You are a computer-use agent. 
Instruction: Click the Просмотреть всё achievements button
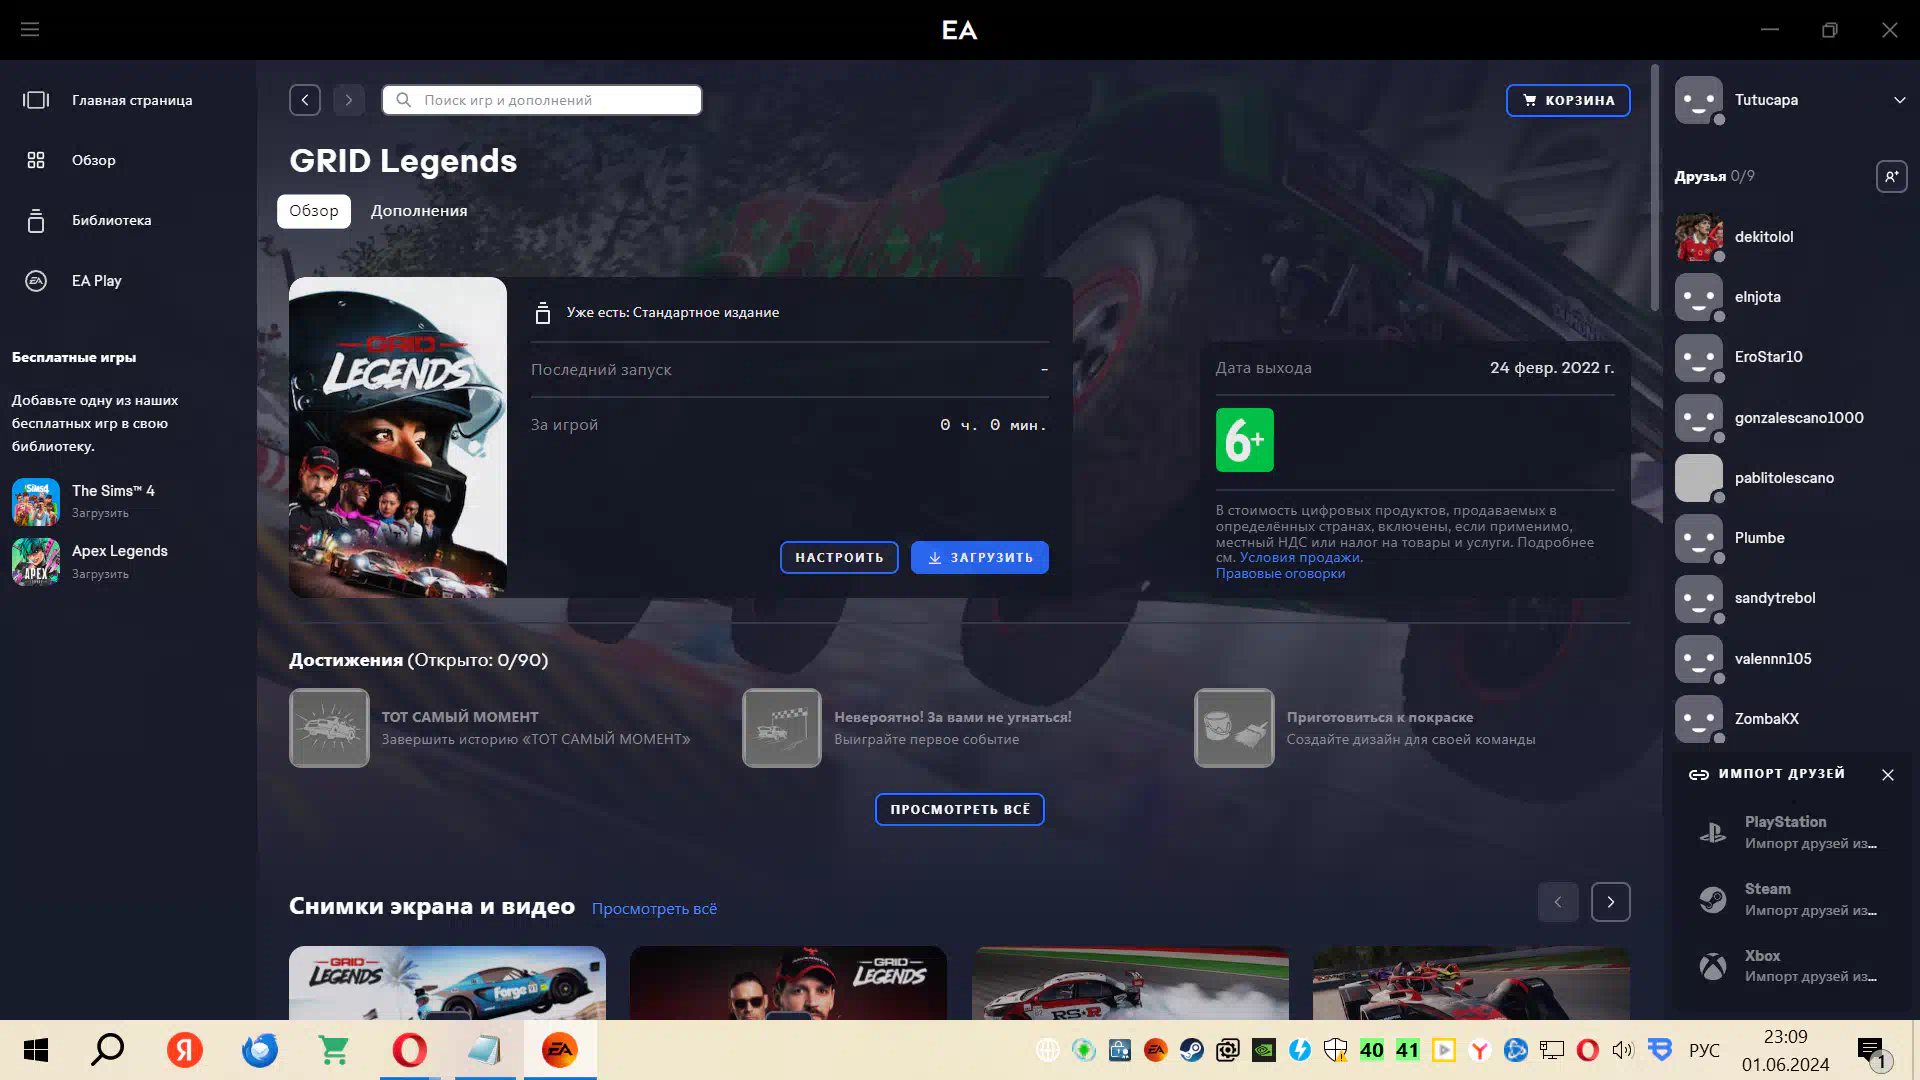click(x=960, y=809)
